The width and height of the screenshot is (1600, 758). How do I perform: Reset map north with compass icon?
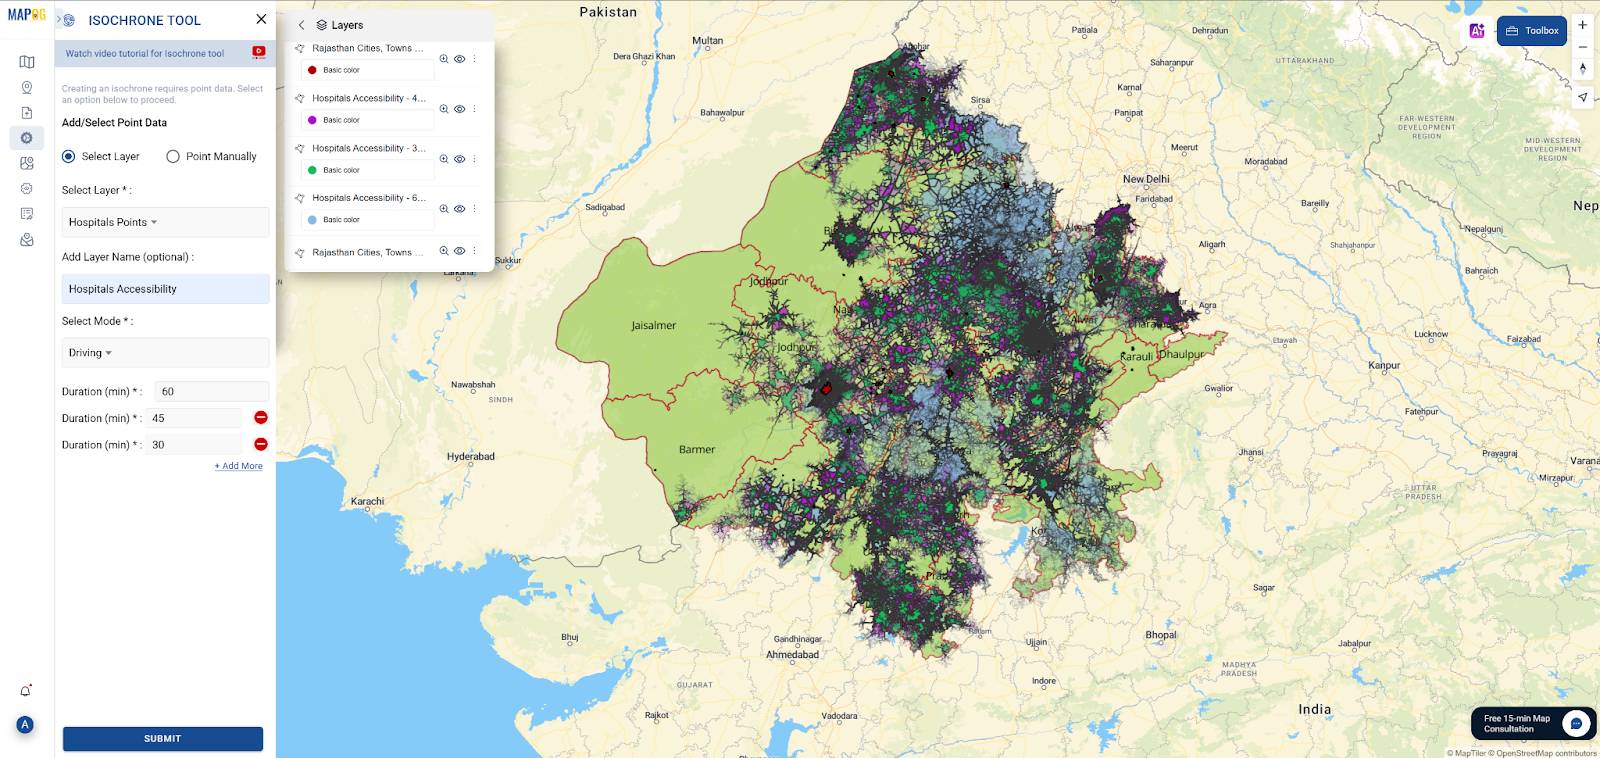1582,69
